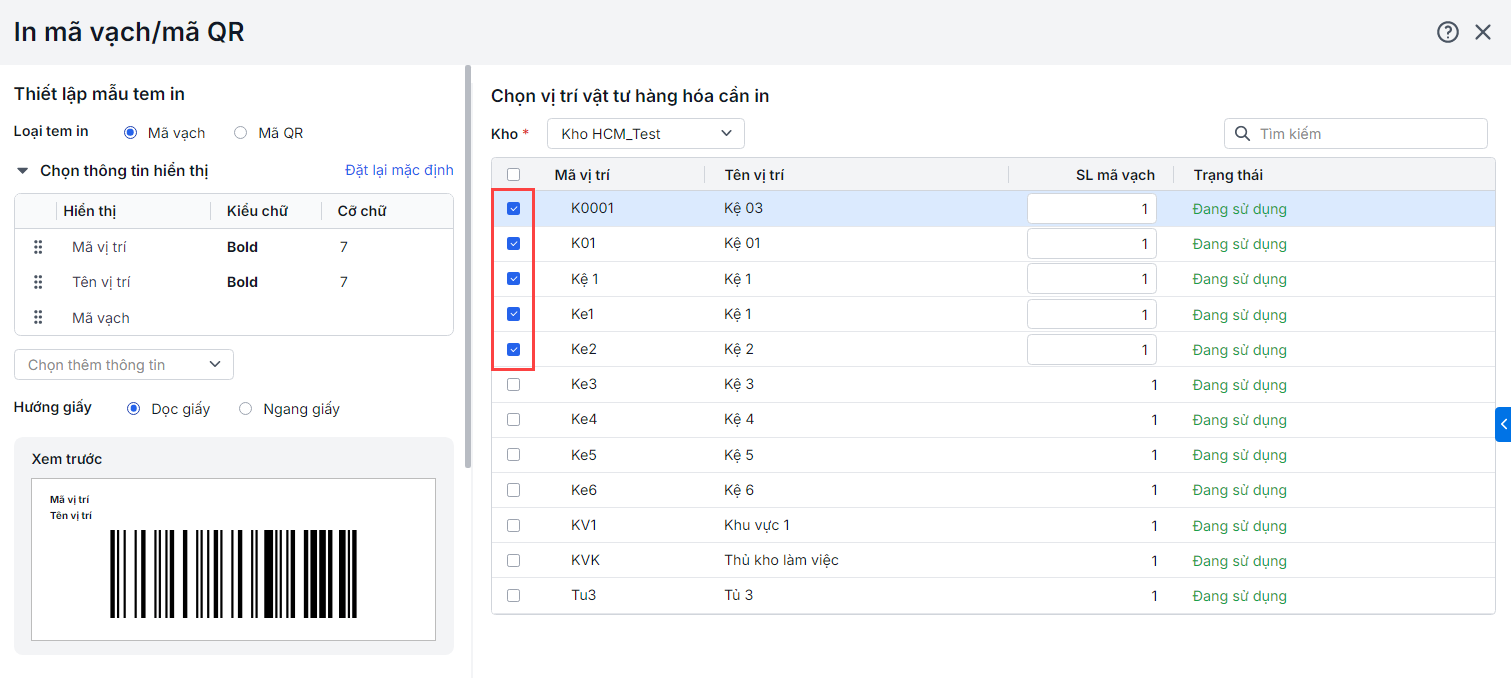Click the blue side panel collapse arrow
The height and width of the screenshot is (678, 1511).
click(1503, 424)
